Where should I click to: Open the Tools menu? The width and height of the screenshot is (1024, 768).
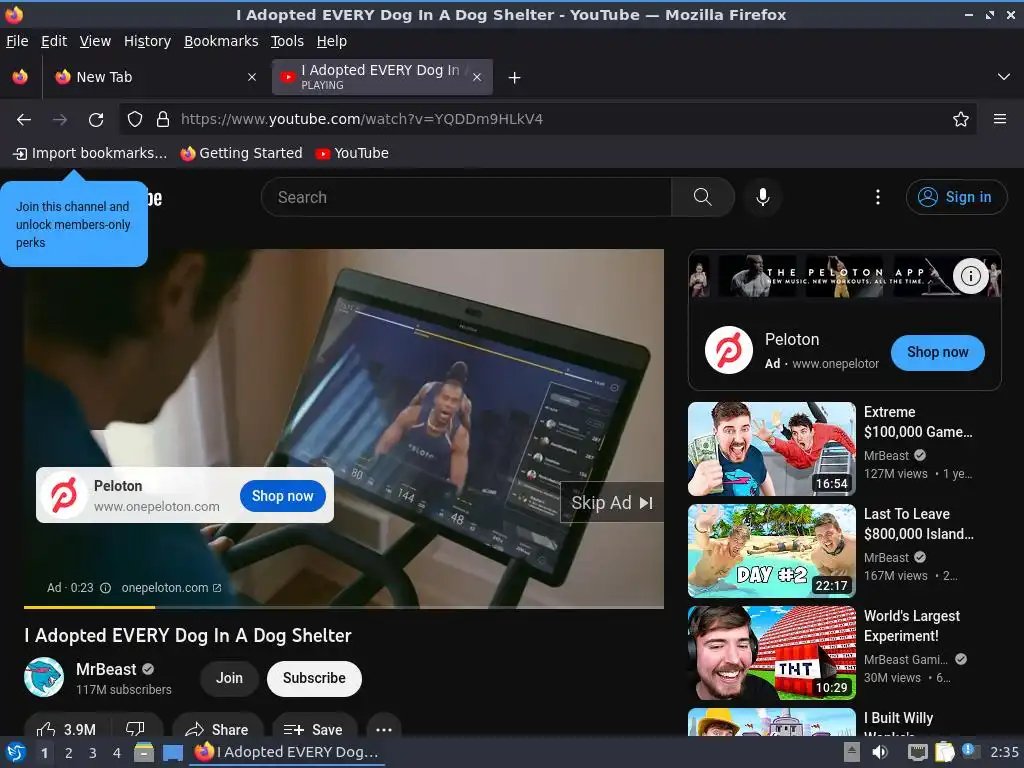[287, 41]
